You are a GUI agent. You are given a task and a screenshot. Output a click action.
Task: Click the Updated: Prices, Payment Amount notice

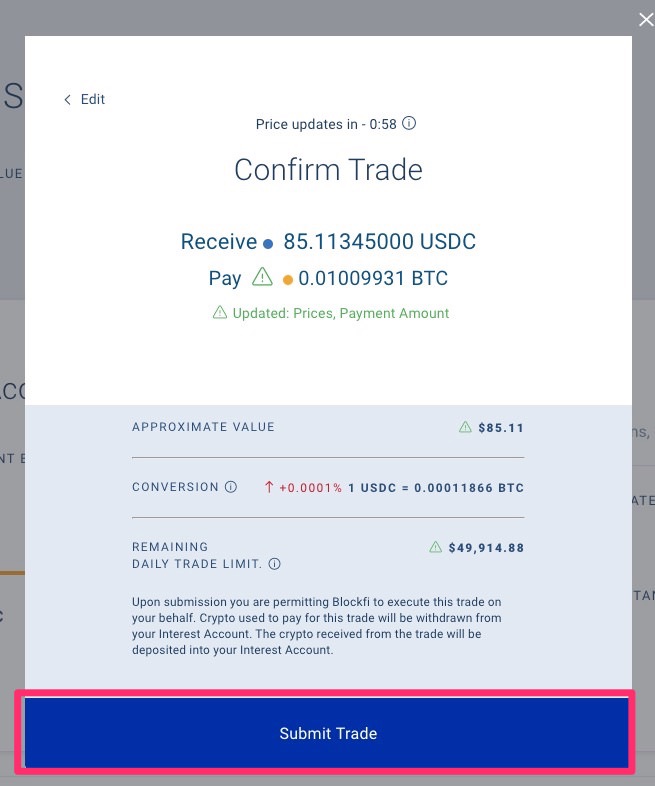[x=340, y=313]
